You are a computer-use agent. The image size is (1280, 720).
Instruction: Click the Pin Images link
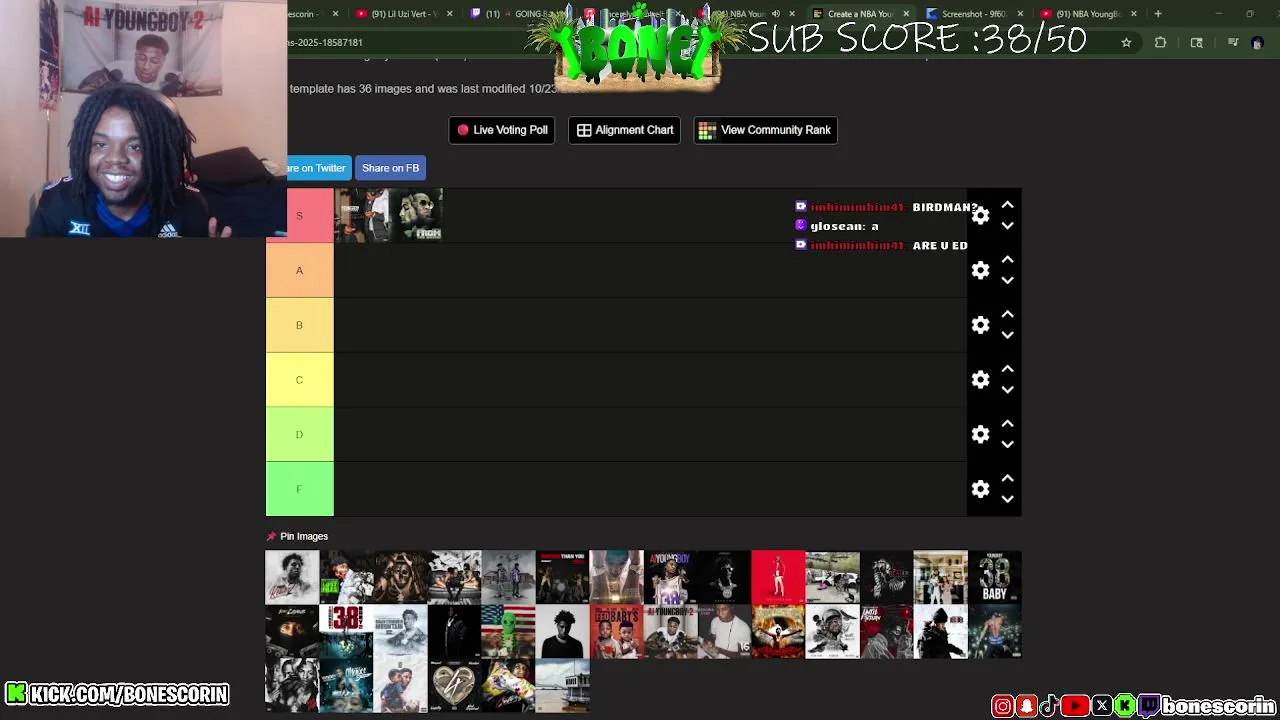coord(304,537)
